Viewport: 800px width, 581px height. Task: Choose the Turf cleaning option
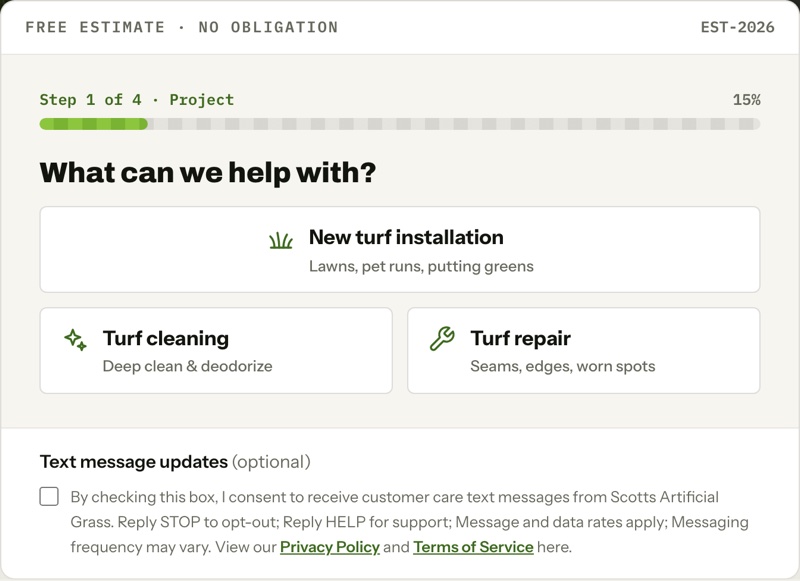tap(216, 350)
